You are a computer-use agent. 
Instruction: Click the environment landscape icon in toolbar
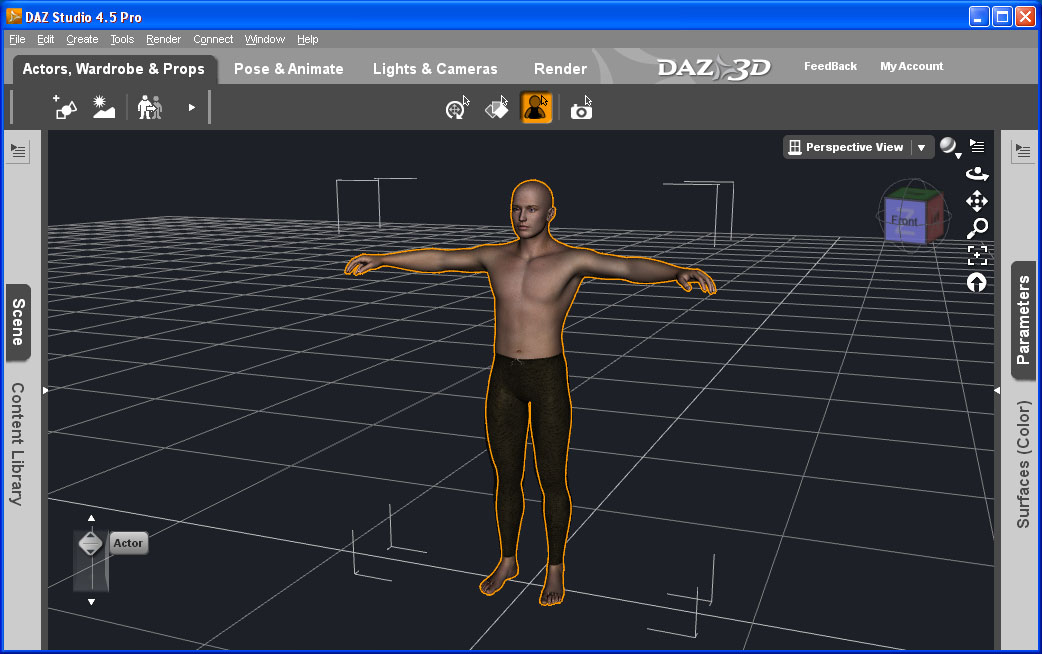[104, 107]
